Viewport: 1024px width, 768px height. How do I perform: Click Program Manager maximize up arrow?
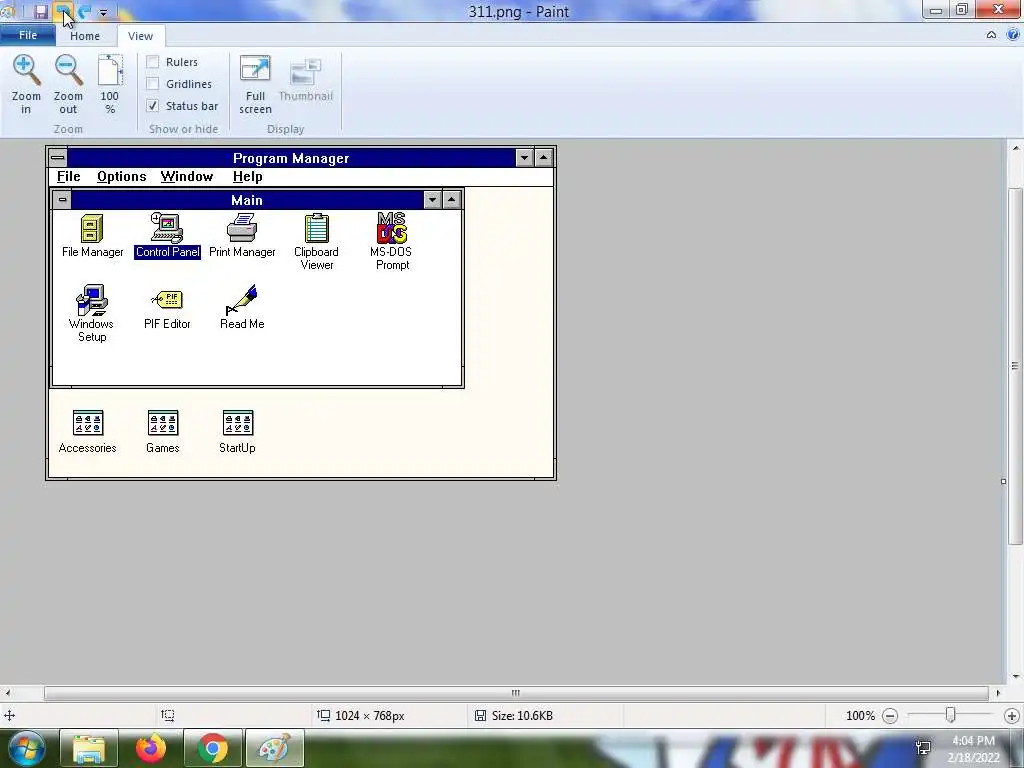click(543, 157)
